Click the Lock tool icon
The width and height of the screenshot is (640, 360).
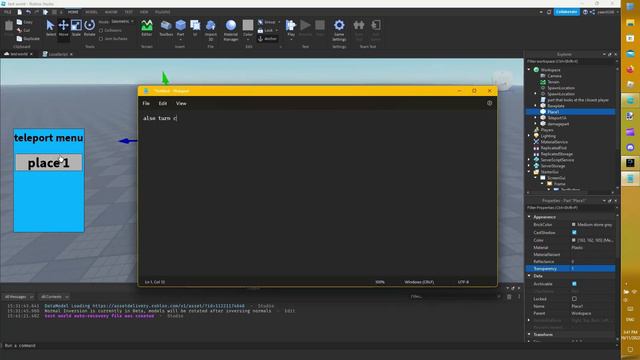pyautogui.click(x=260, y=30)
